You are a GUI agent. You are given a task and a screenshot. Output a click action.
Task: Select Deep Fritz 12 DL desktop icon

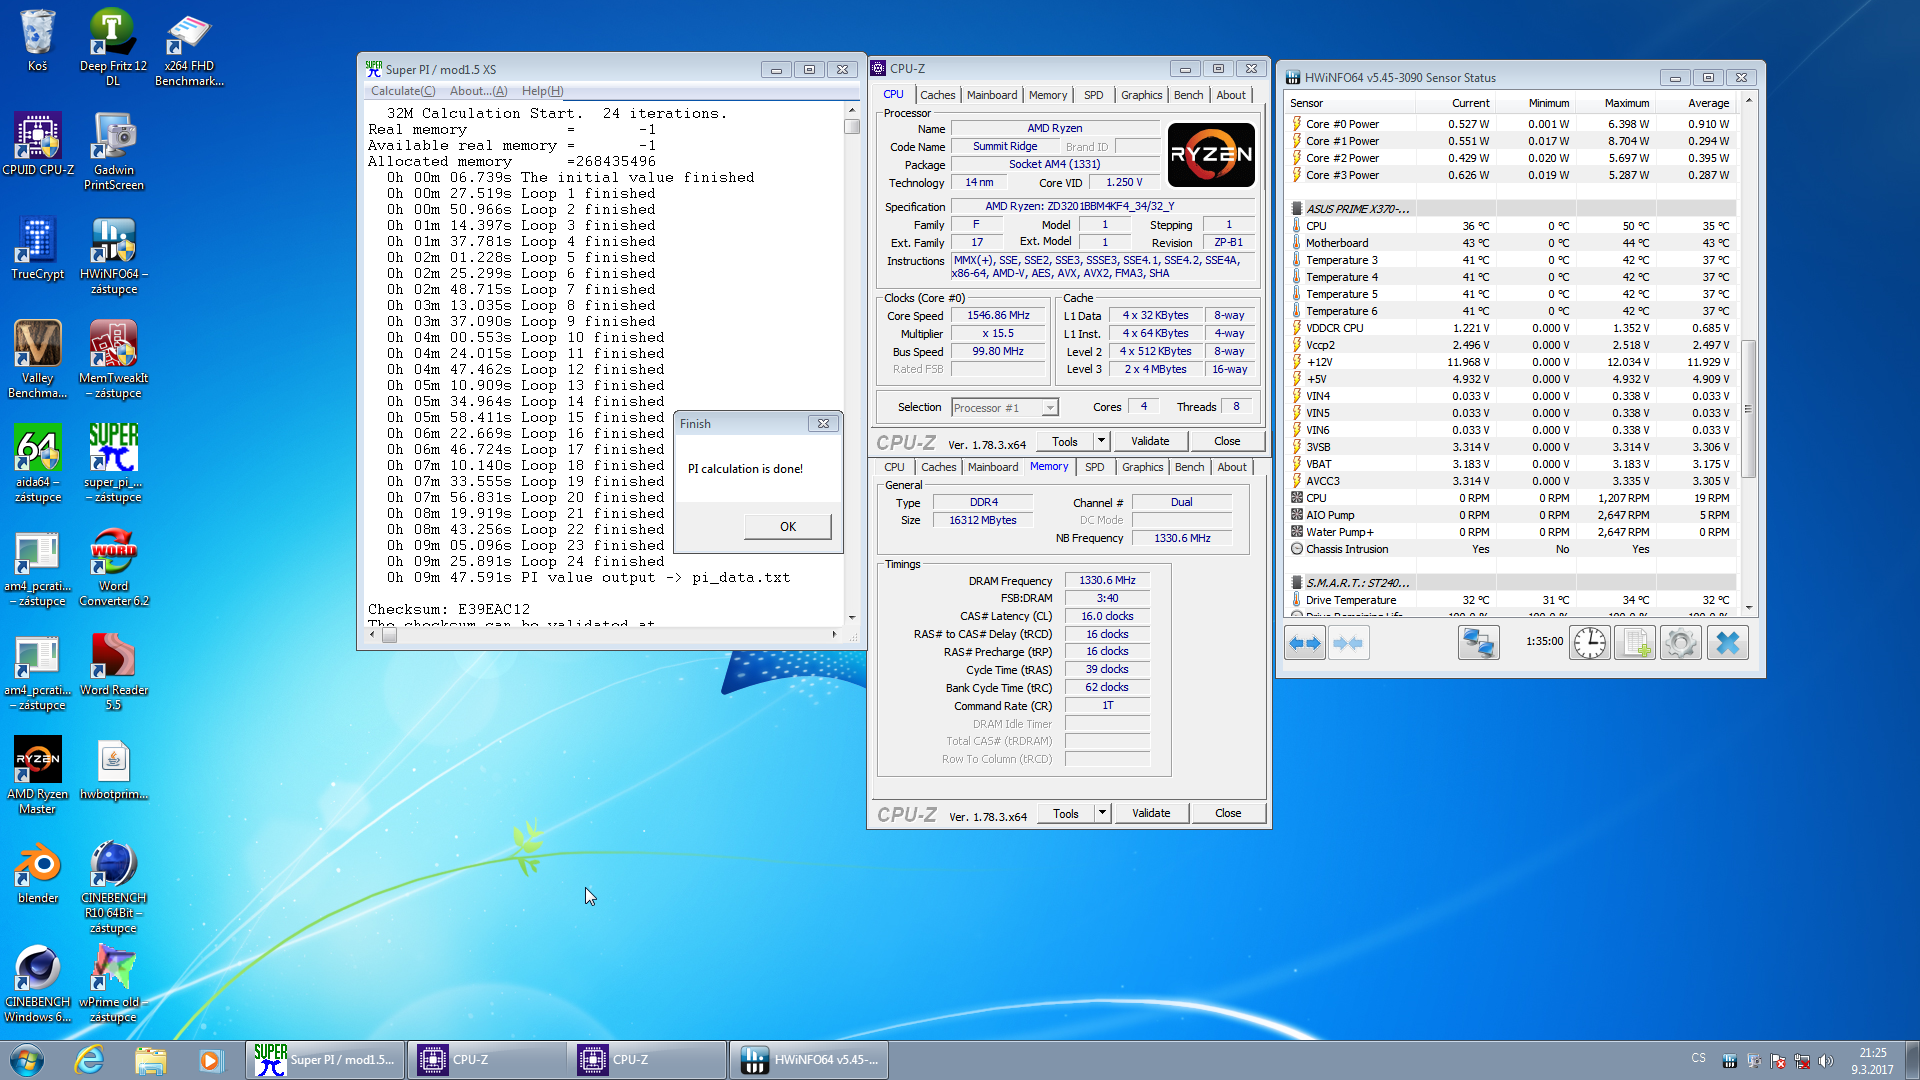click(x=113, y=48)
